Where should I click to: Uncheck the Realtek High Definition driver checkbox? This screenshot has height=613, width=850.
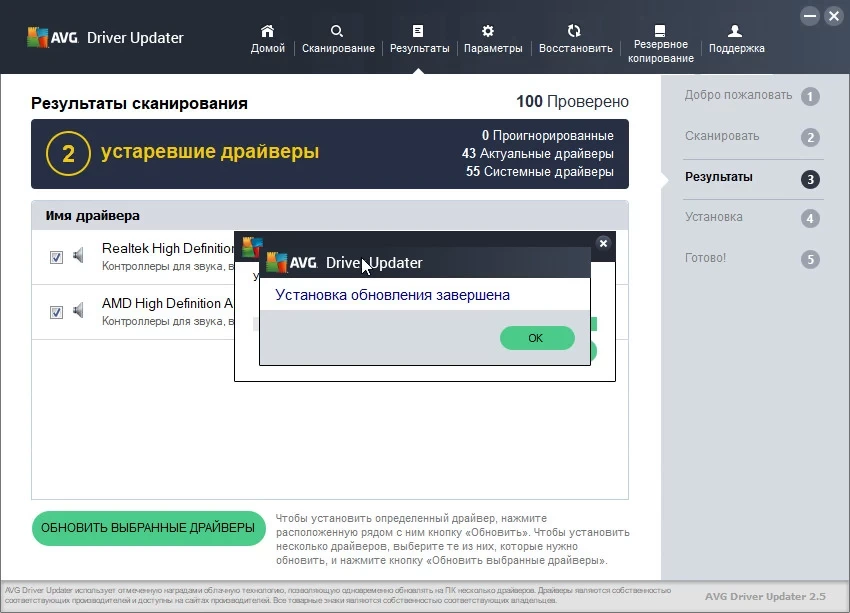coord(56,257)
